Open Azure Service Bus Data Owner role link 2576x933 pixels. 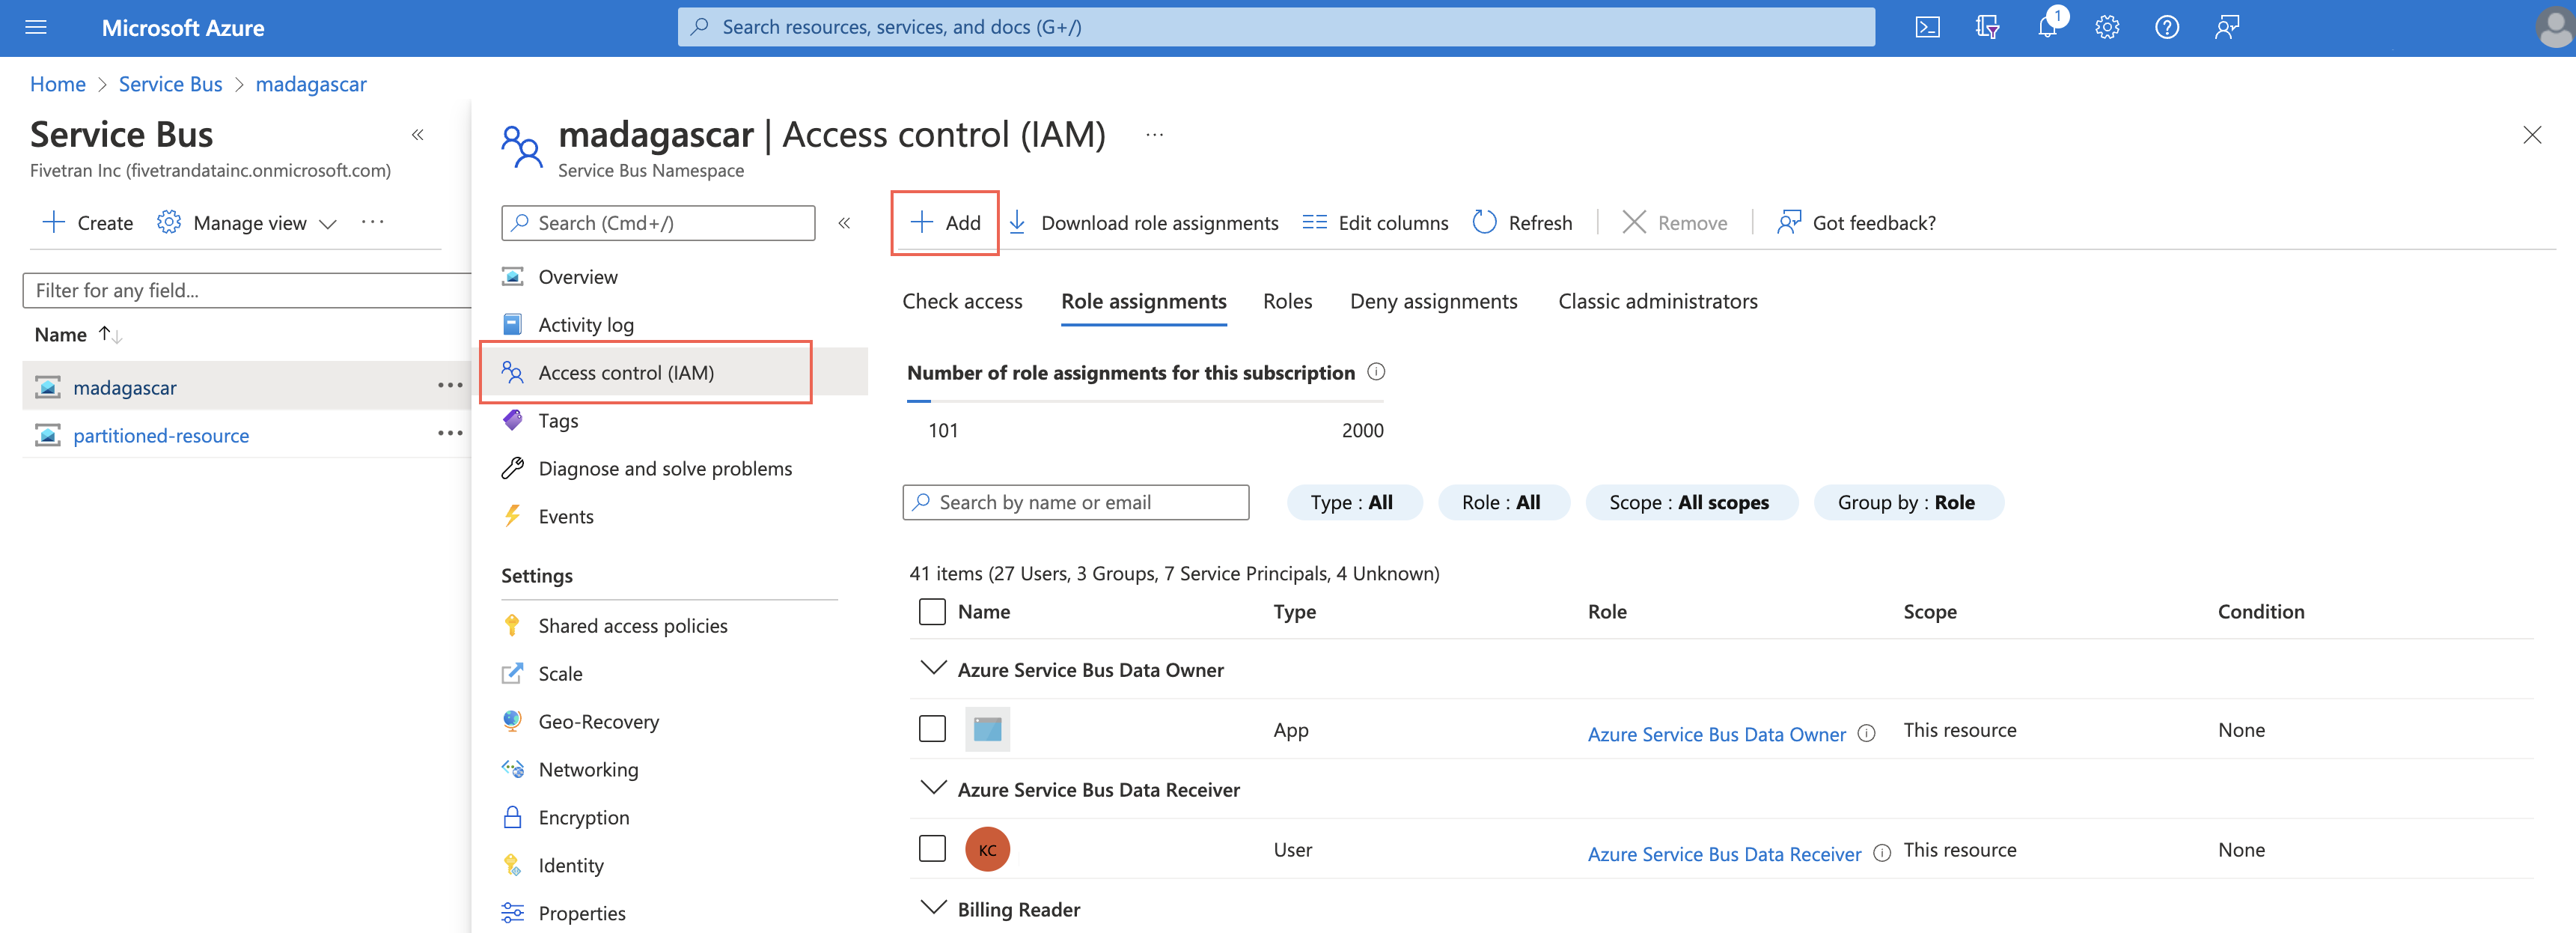coord(1716,734)
